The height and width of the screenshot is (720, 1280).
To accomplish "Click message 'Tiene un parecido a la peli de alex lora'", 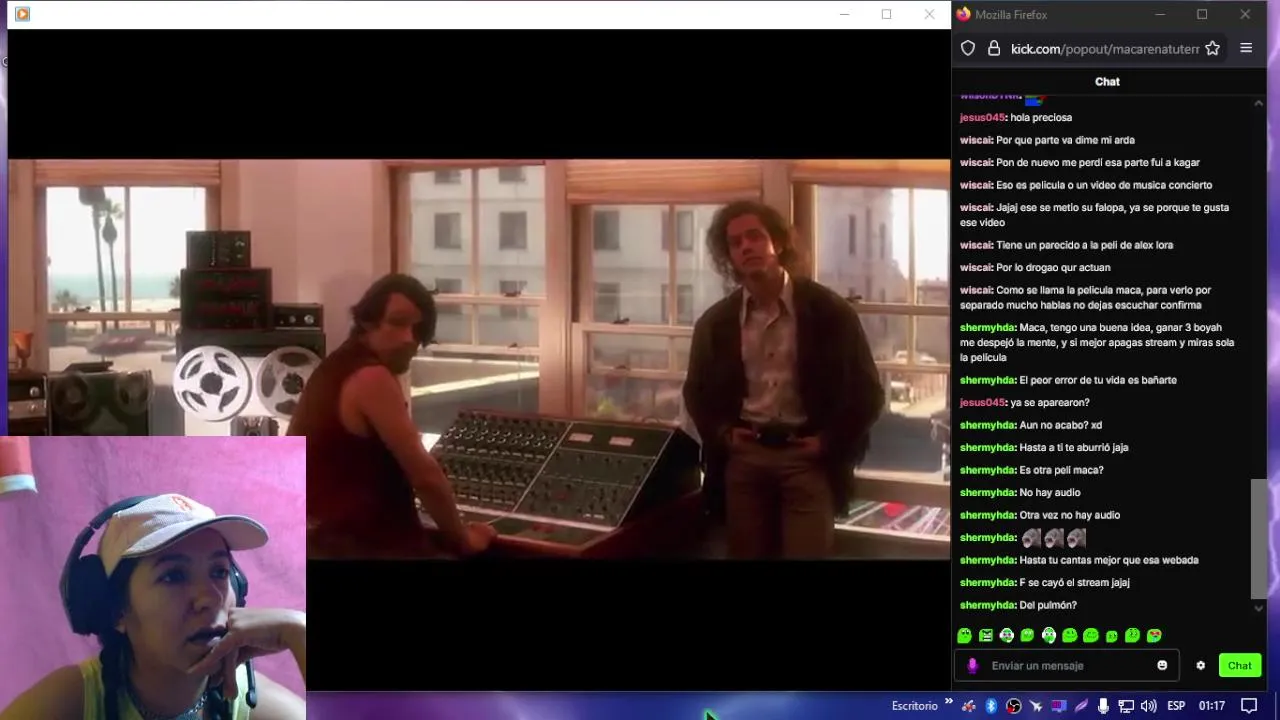I will pyautogui.click(x=1084, y=245).
